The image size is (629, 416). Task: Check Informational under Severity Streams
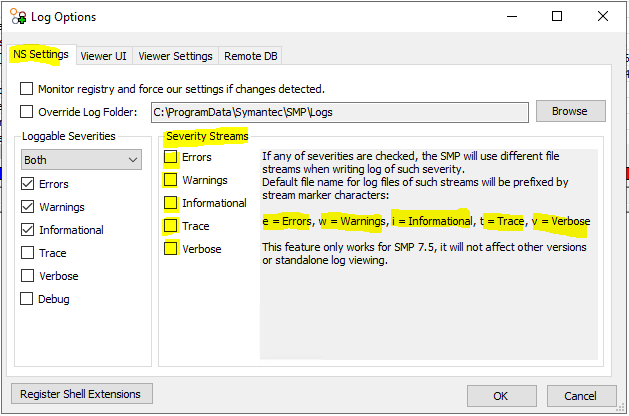point(170,203)
